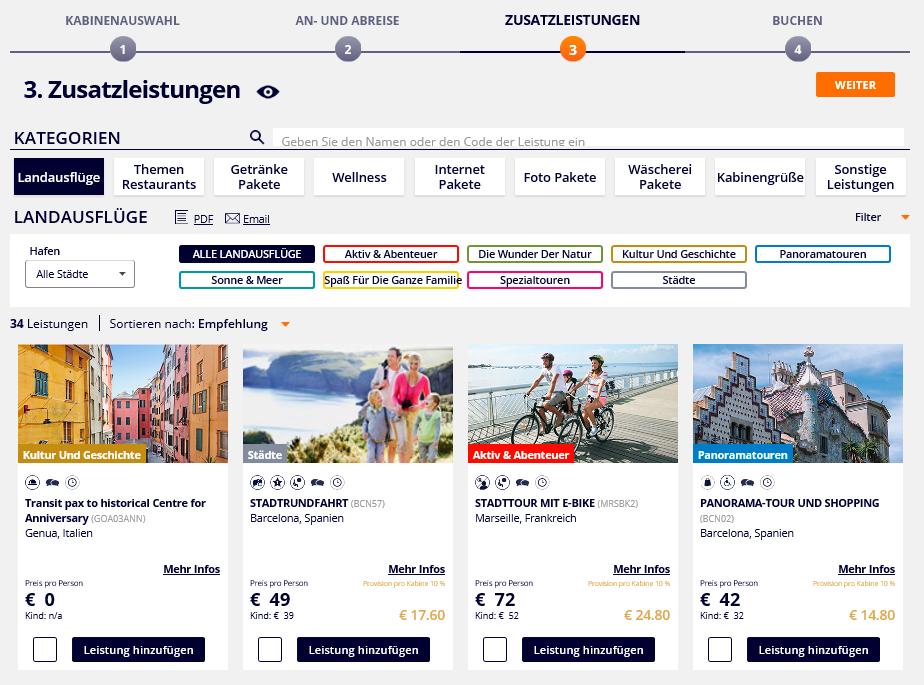
Task: Toggle the Spezialtouren filter
Action: [535, 280]
